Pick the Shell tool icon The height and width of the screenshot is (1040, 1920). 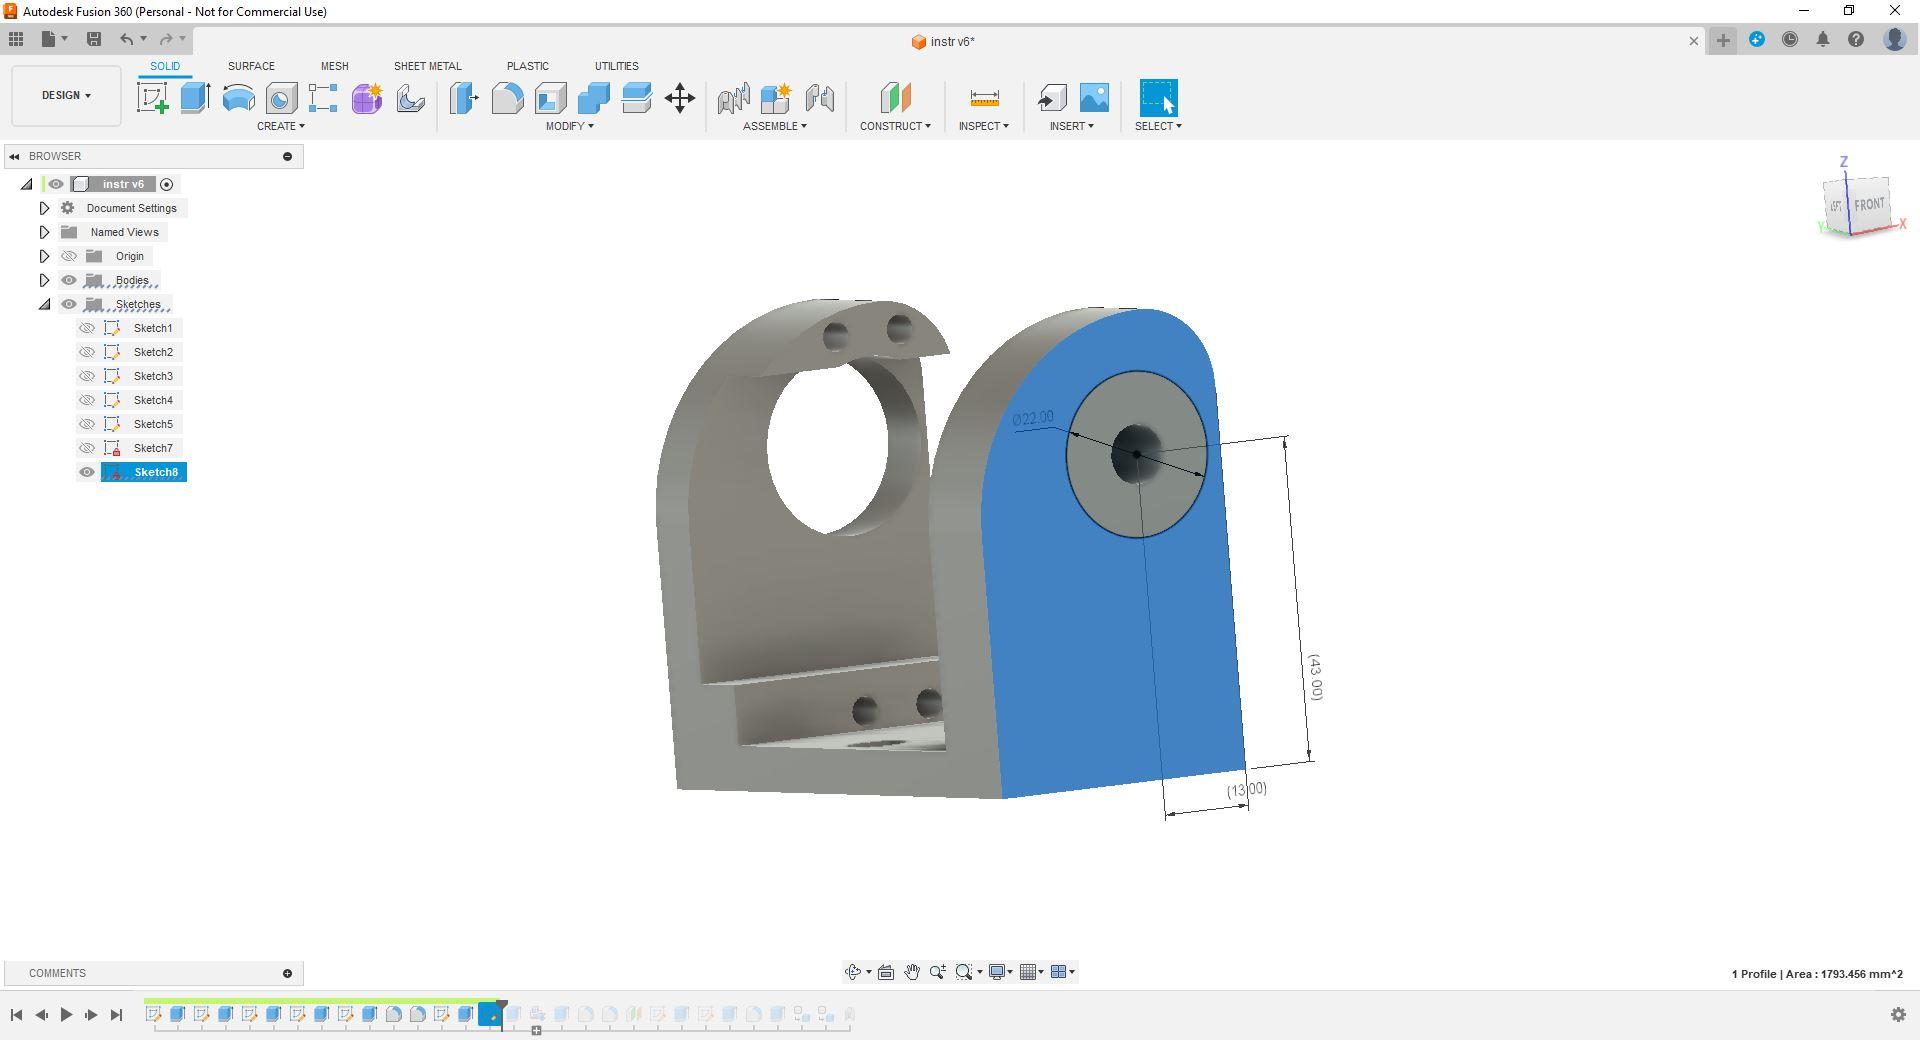(550, 98)
